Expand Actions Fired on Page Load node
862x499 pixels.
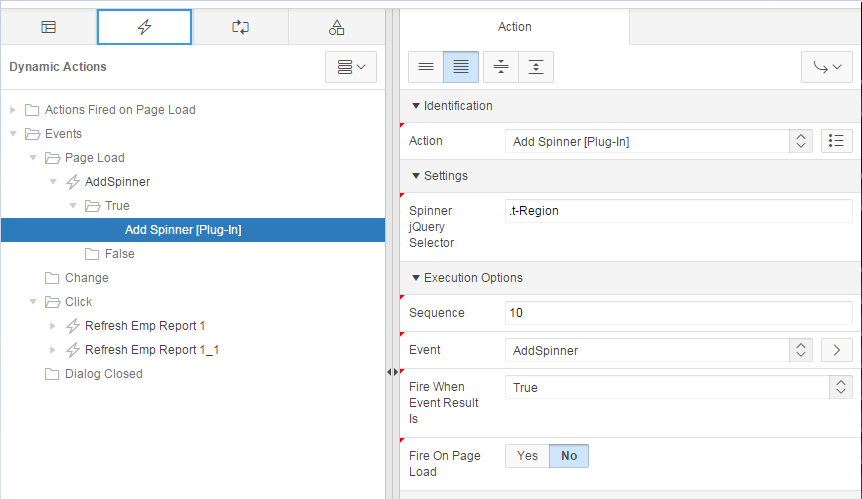click(13, 110)
